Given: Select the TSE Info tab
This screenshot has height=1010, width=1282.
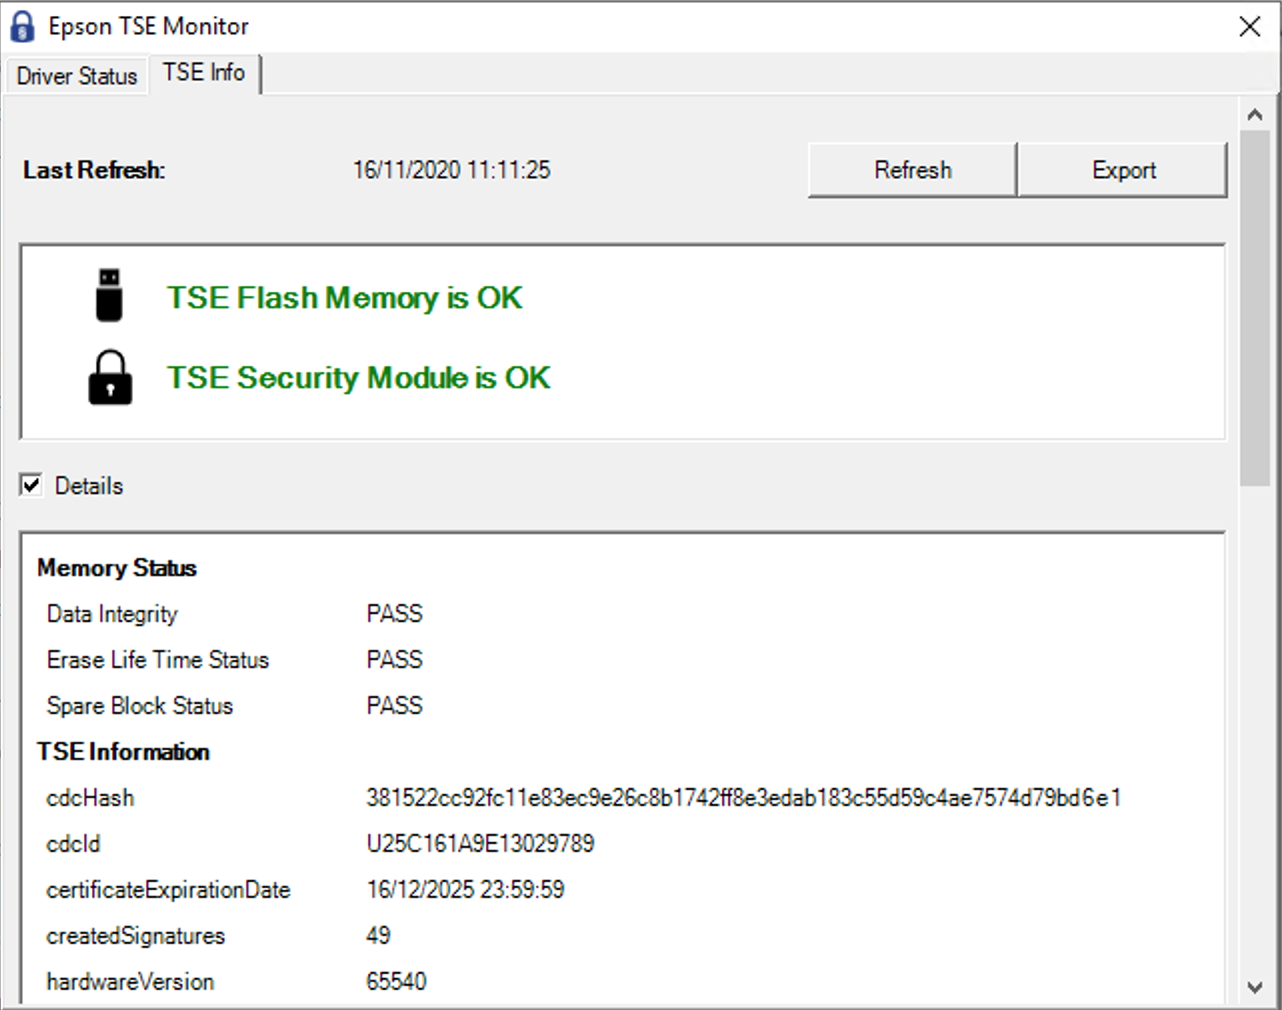Looking at the screenshot, I should pos(204,73).
